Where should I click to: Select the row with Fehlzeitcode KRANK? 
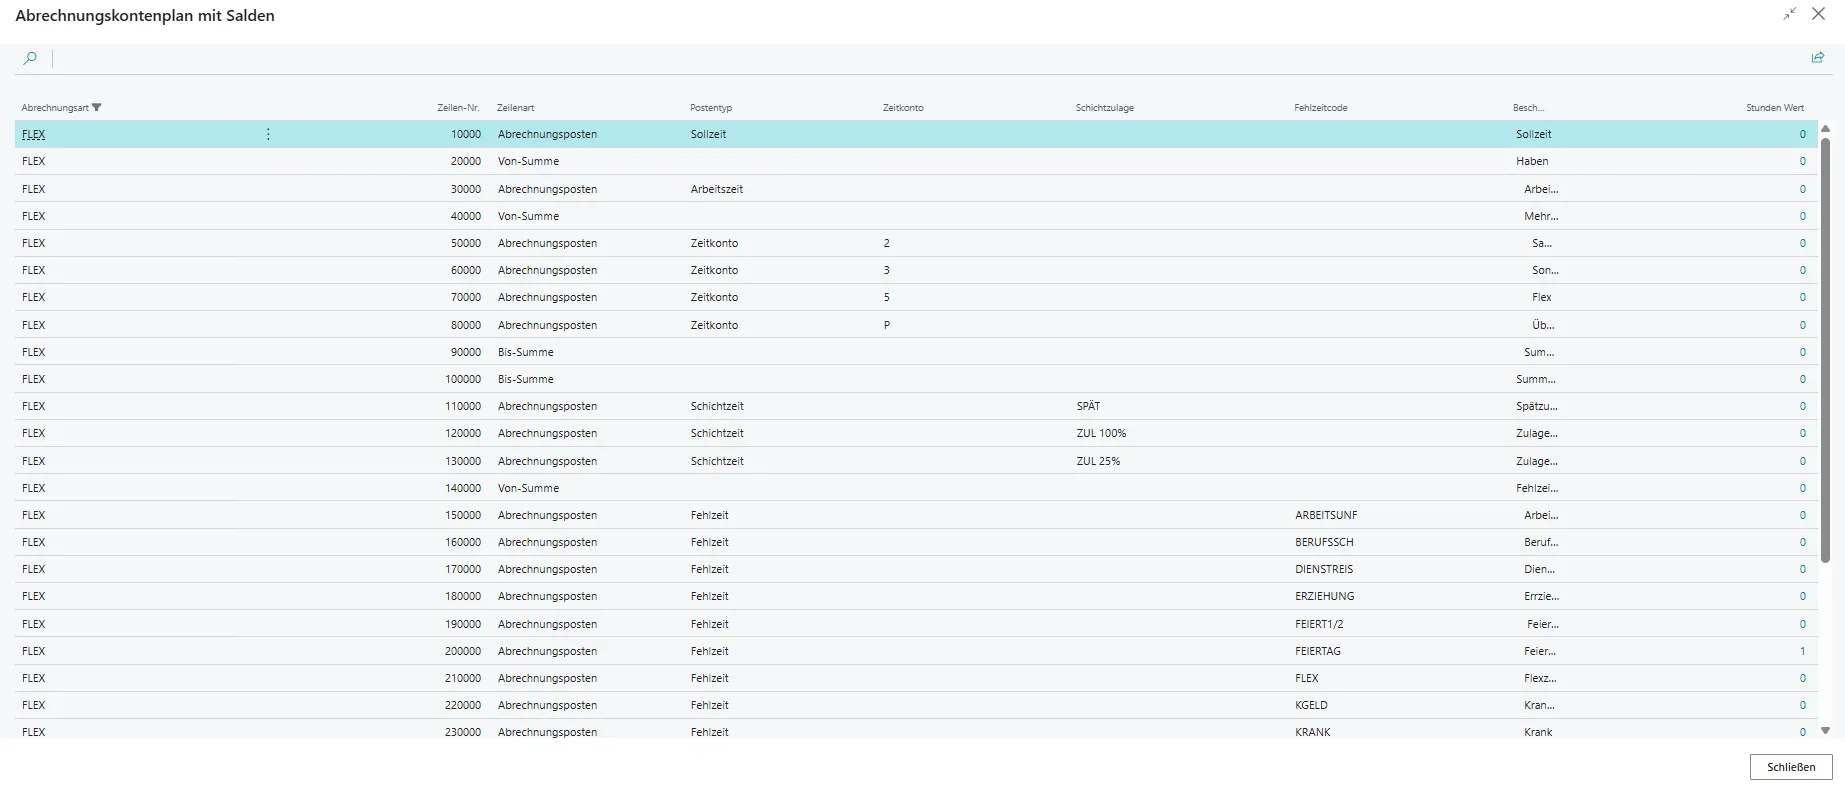click(1312, 732)
